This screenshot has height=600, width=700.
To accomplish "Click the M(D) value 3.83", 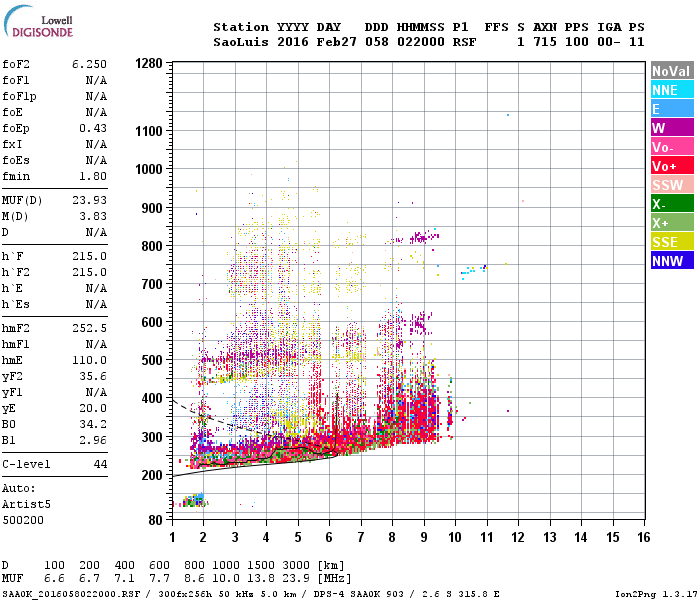I will tap(93, 216).
